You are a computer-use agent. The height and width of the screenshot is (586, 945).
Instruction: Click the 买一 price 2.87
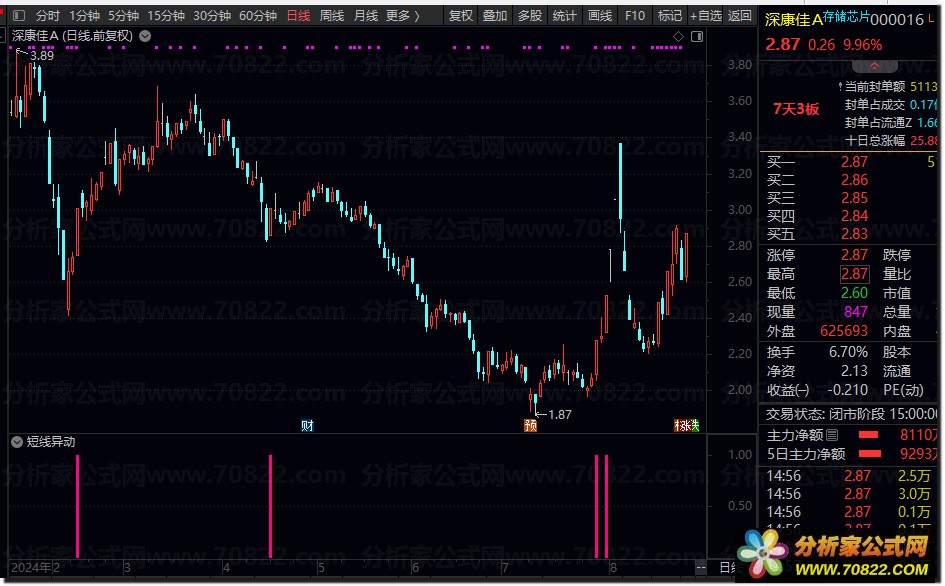click(855, 162)
